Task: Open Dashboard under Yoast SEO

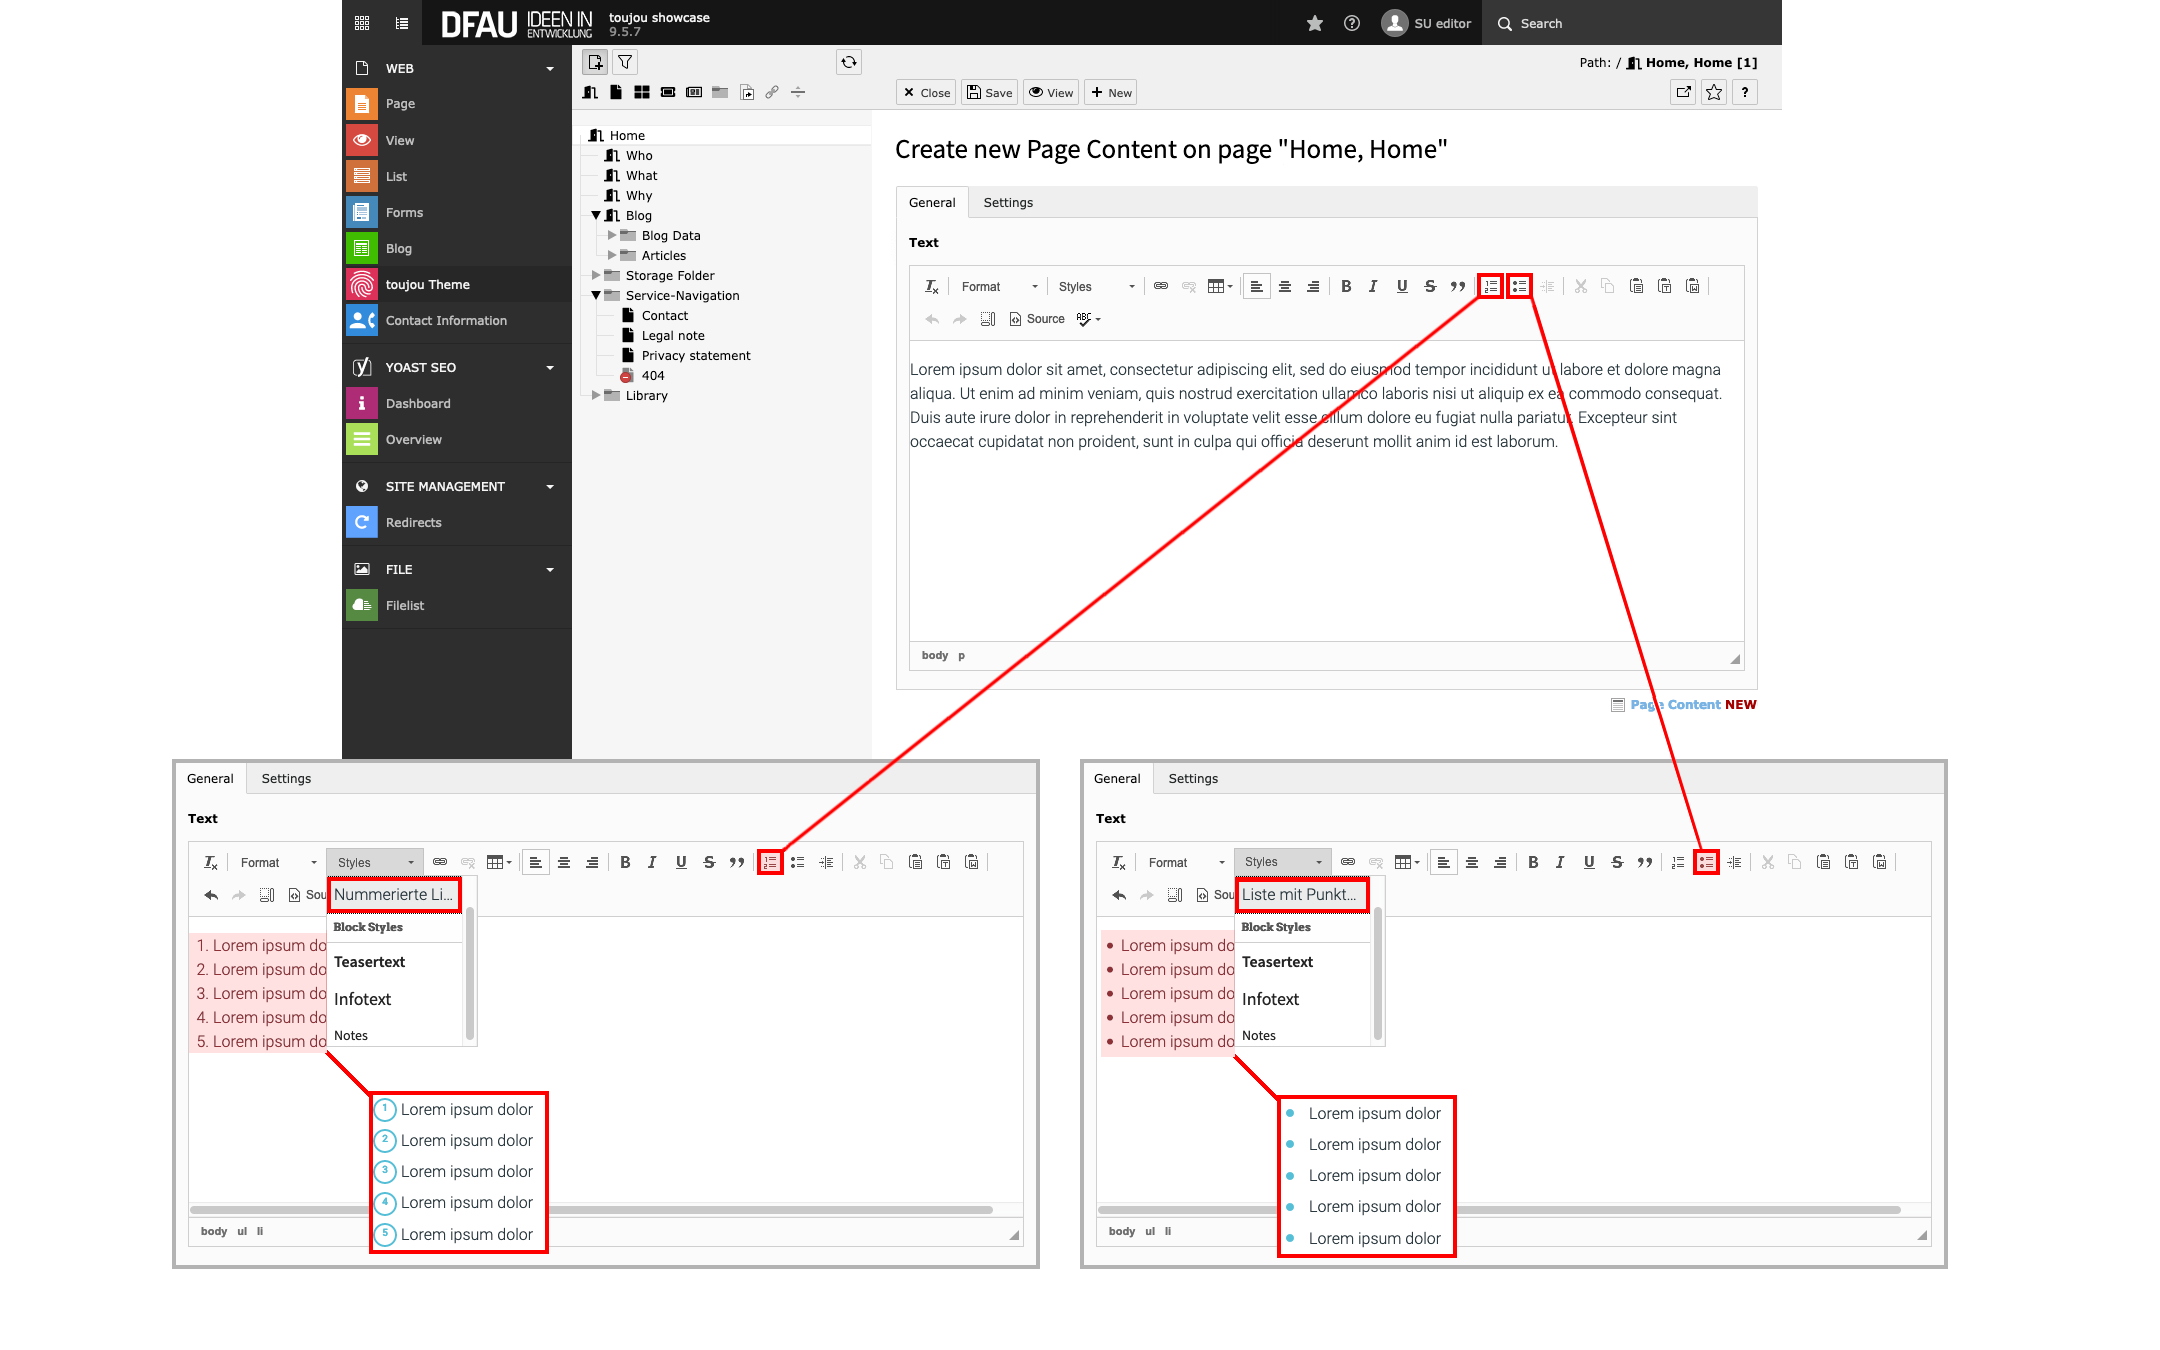Action: click(418, 403)
